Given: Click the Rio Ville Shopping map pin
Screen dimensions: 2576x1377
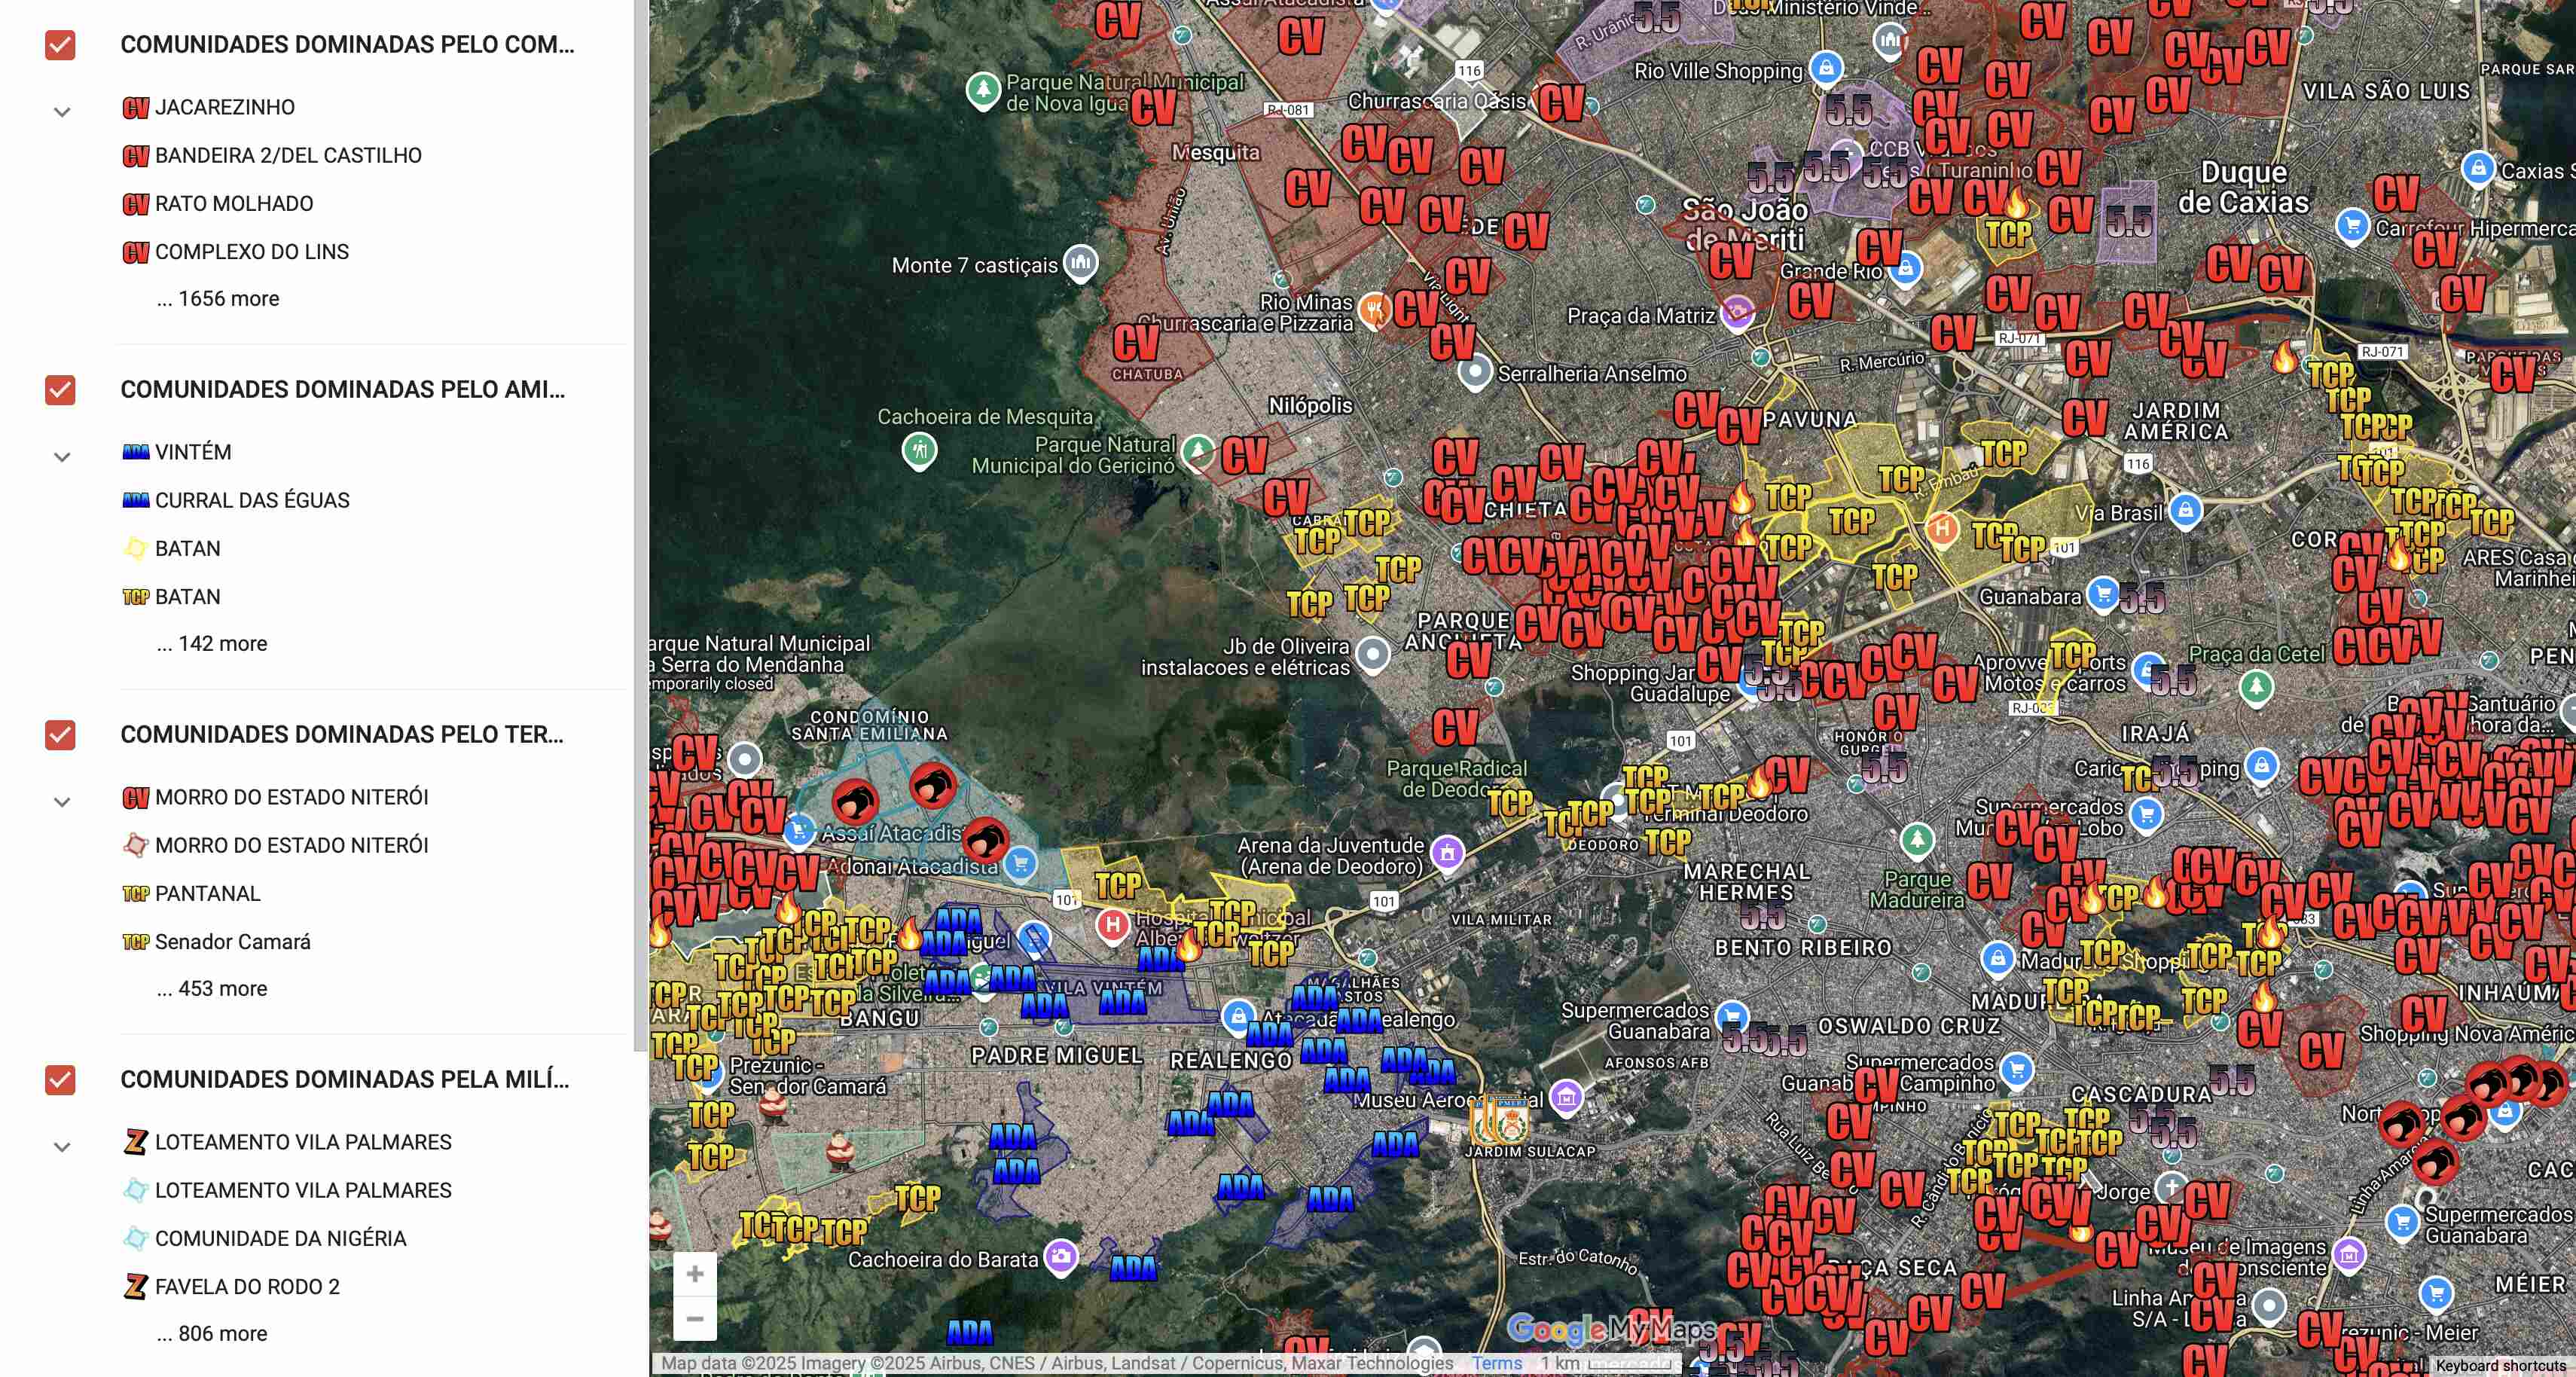Looking at the screenshot, I should (x=1826, y=68).
